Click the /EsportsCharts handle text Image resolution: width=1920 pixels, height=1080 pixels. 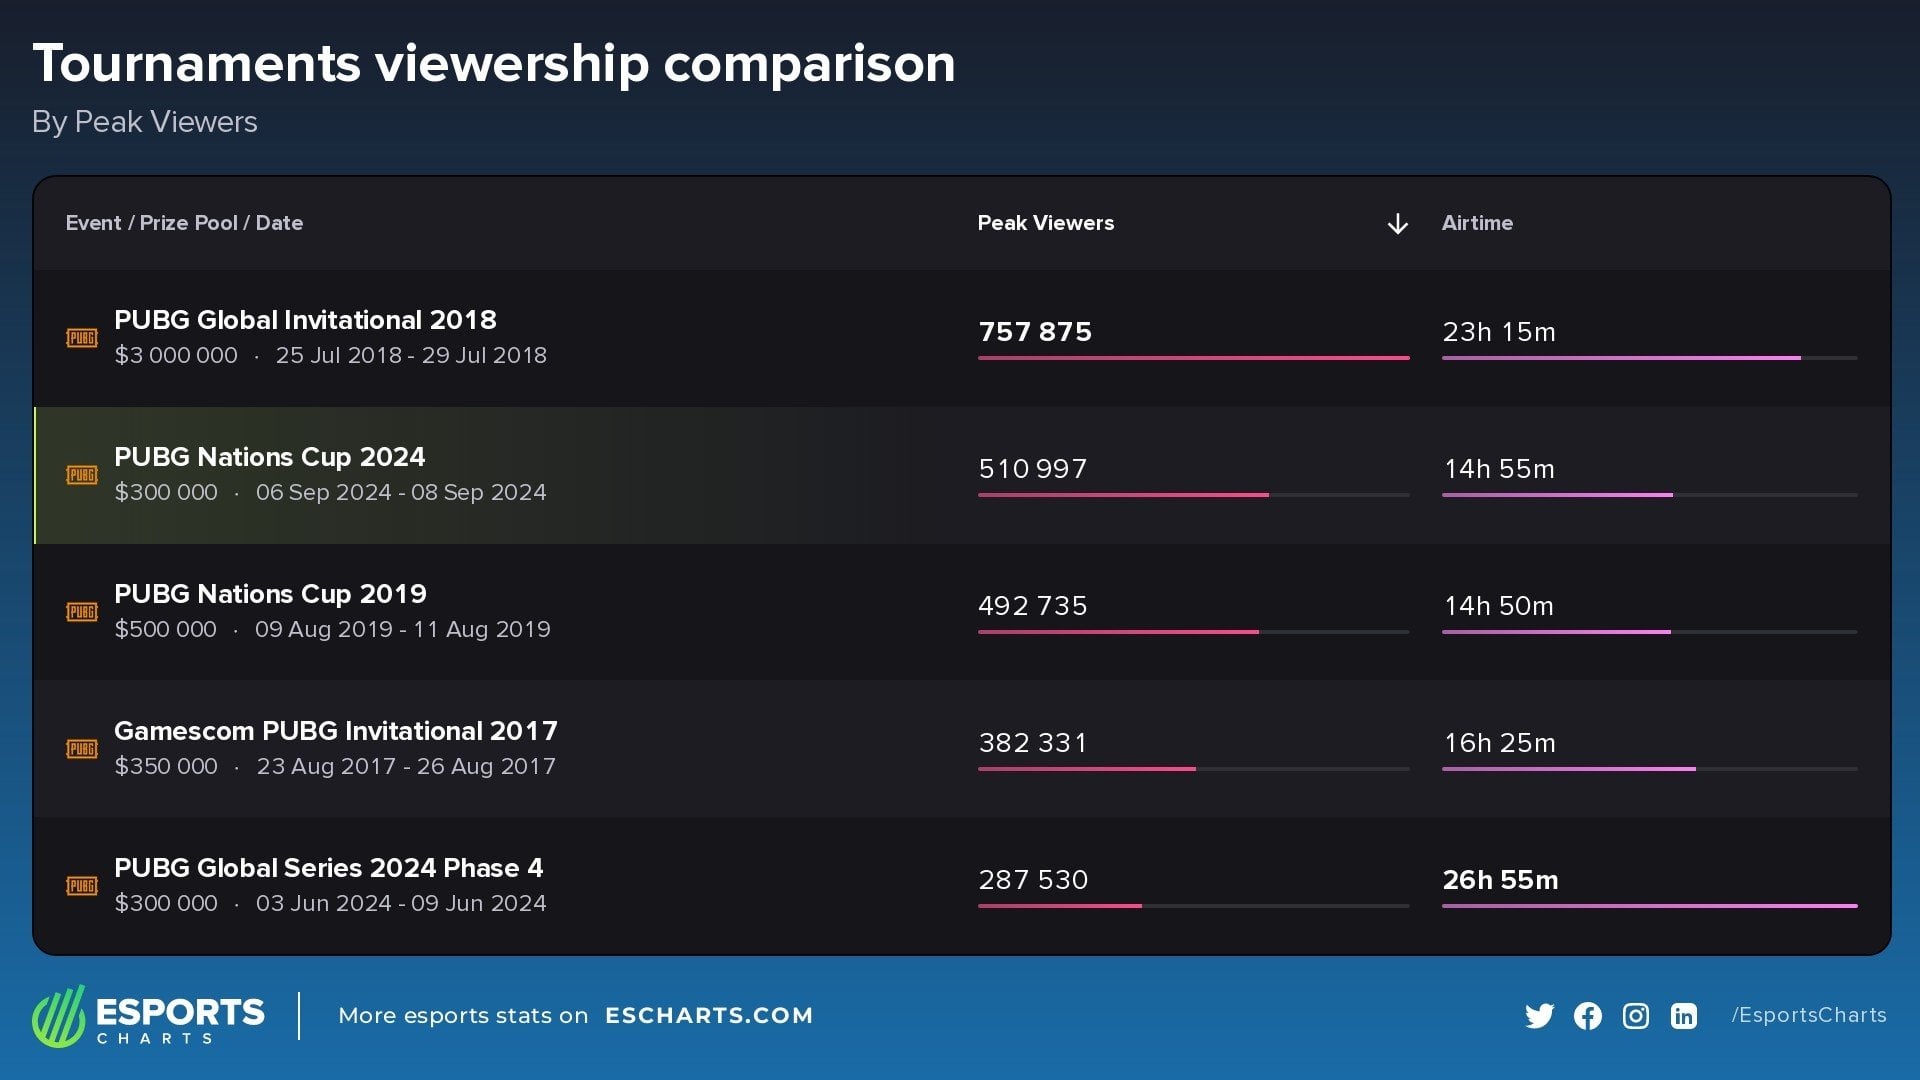[x=1808, y=1015]
